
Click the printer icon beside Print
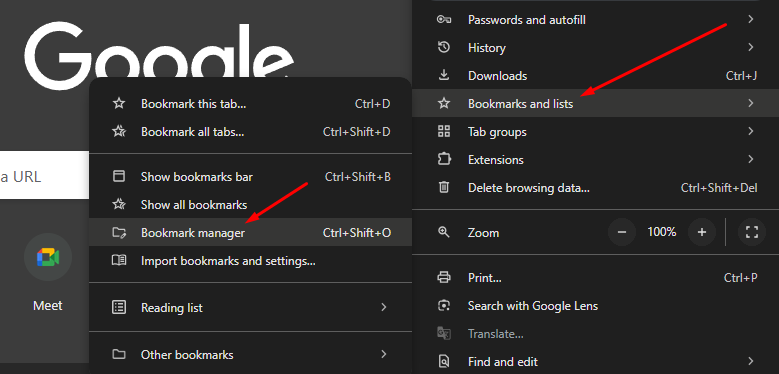443,277
